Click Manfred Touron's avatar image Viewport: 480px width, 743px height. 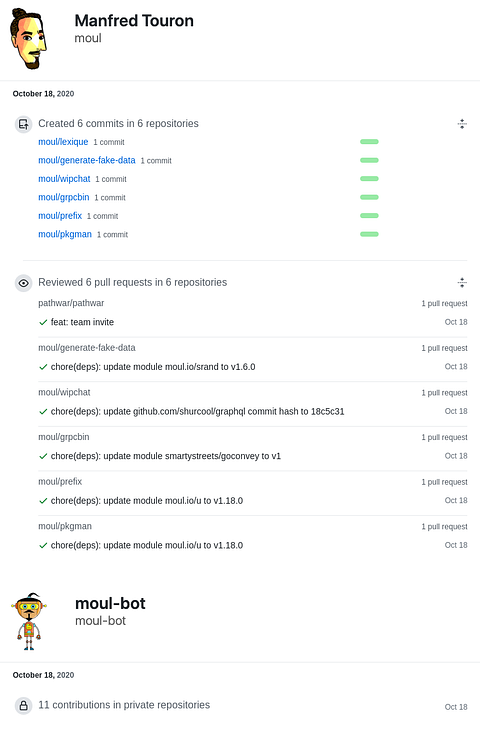28,39
